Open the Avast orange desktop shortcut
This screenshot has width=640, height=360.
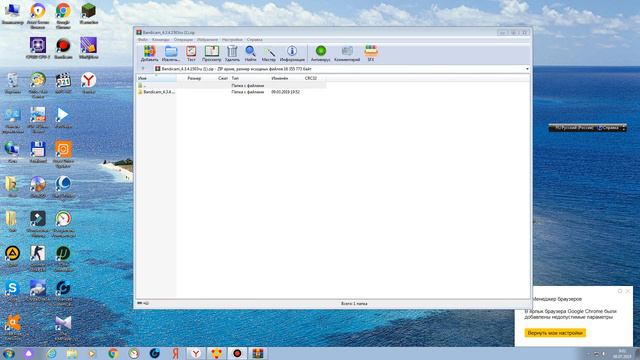[12, 325]
